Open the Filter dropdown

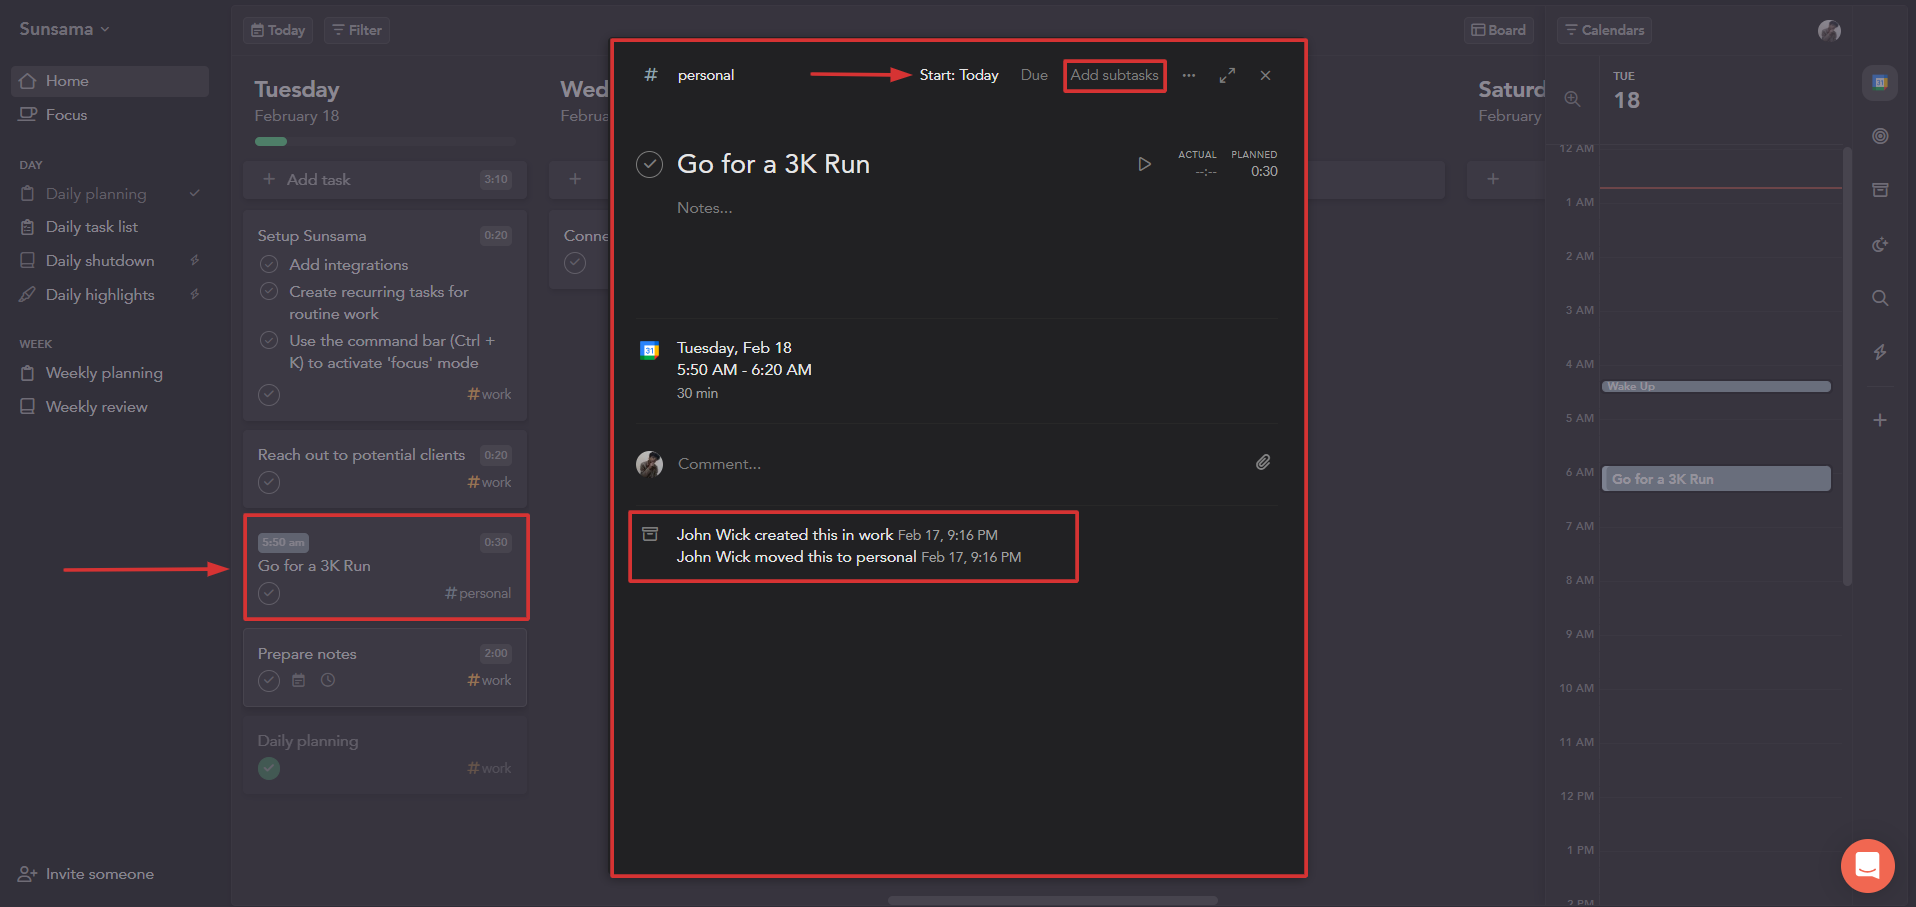[x=357, y=30]
